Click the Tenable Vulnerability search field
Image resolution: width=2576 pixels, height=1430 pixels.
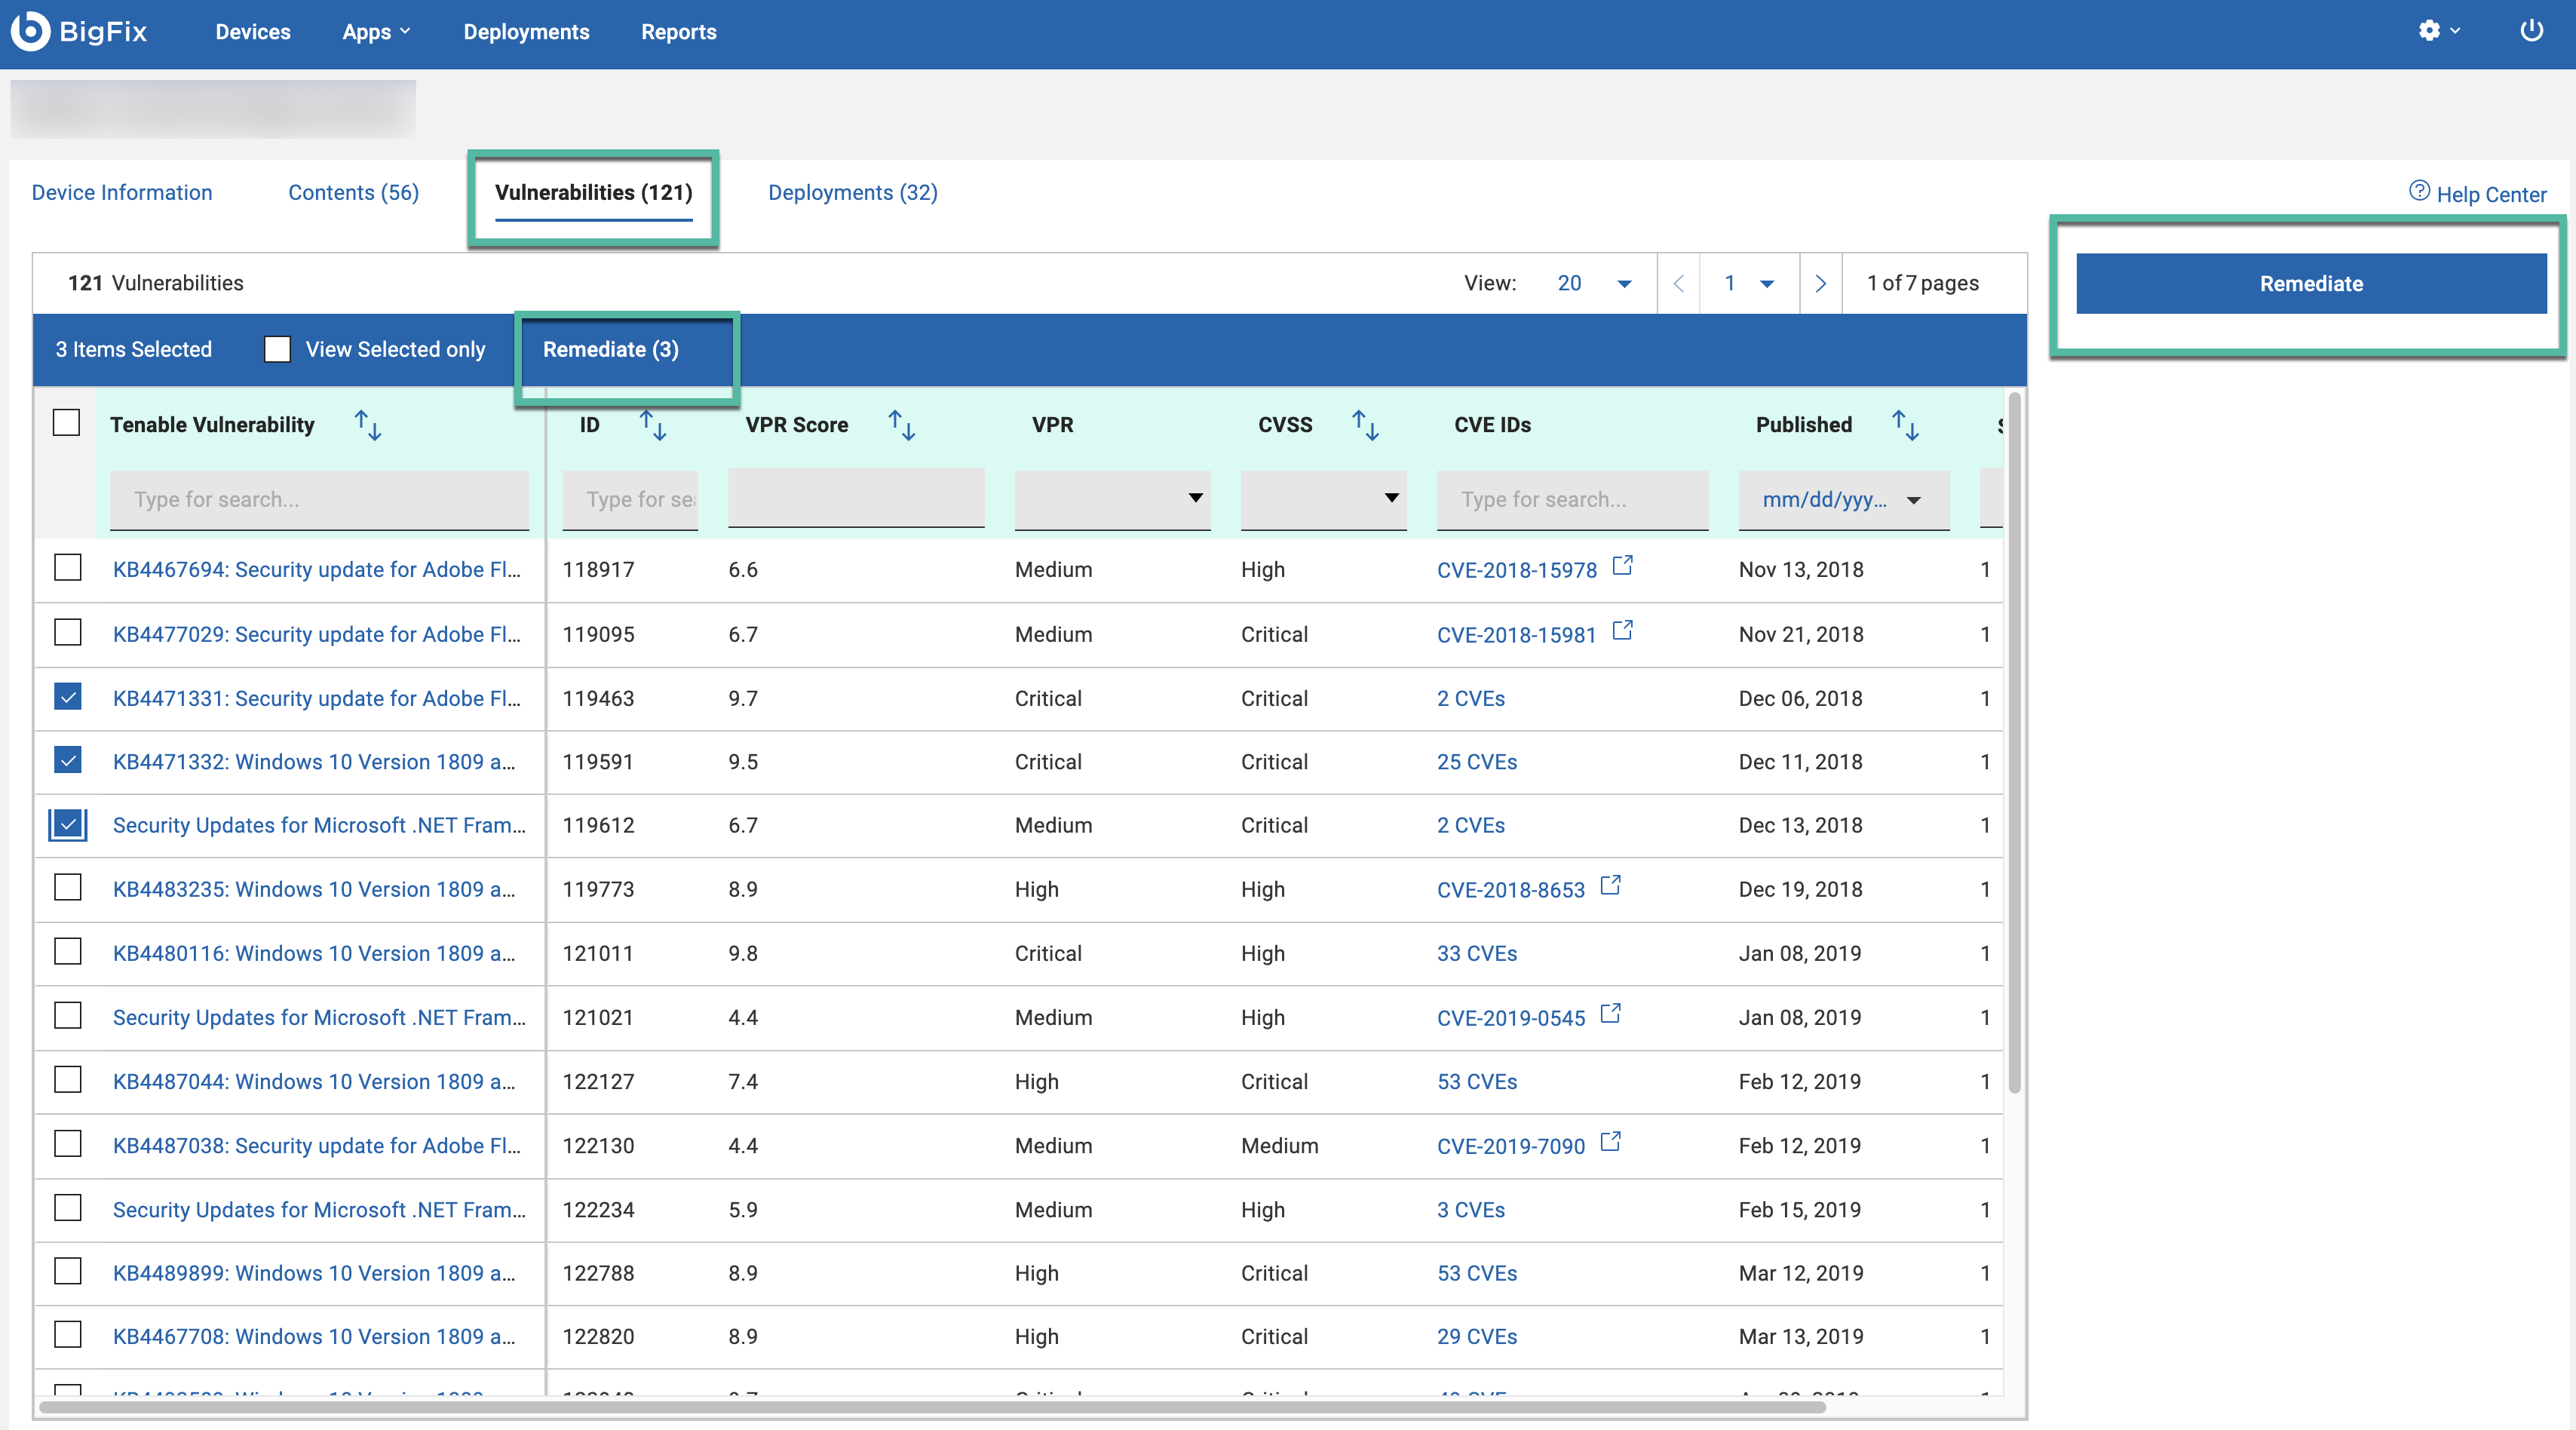click(318, 499)
